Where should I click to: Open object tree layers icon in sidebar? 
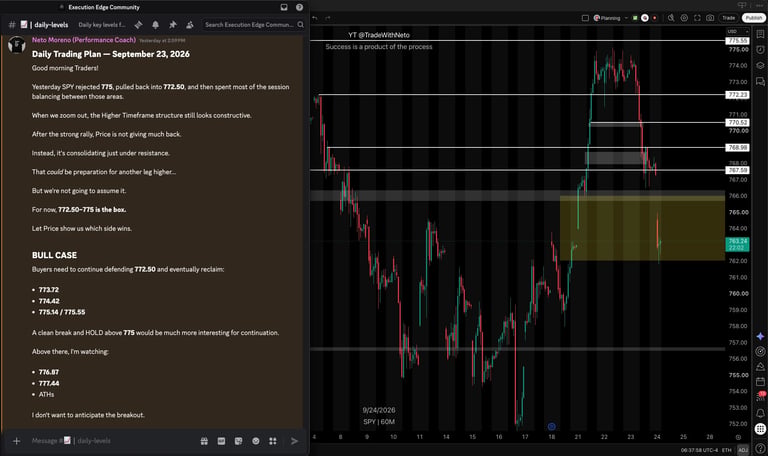(x=760, y=65)
